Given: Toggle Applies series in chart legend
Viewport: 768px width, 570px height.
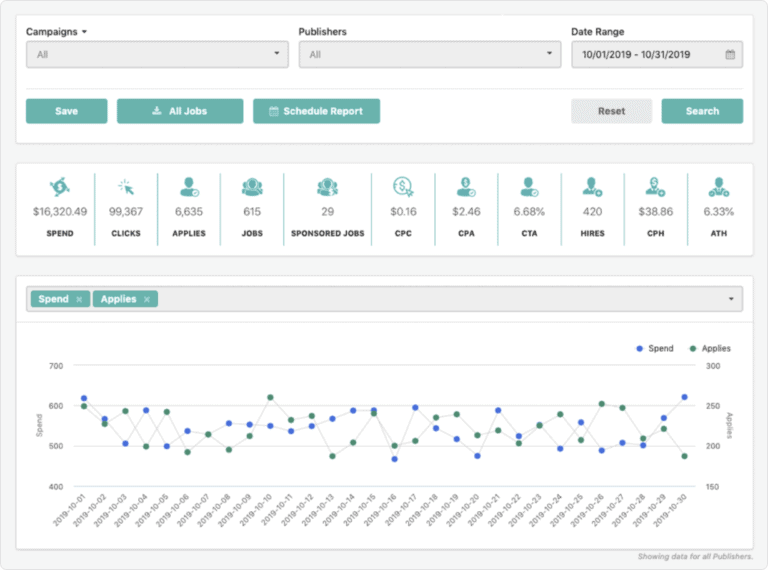Looking at the screenshot, I should click(x=710, y=349).
